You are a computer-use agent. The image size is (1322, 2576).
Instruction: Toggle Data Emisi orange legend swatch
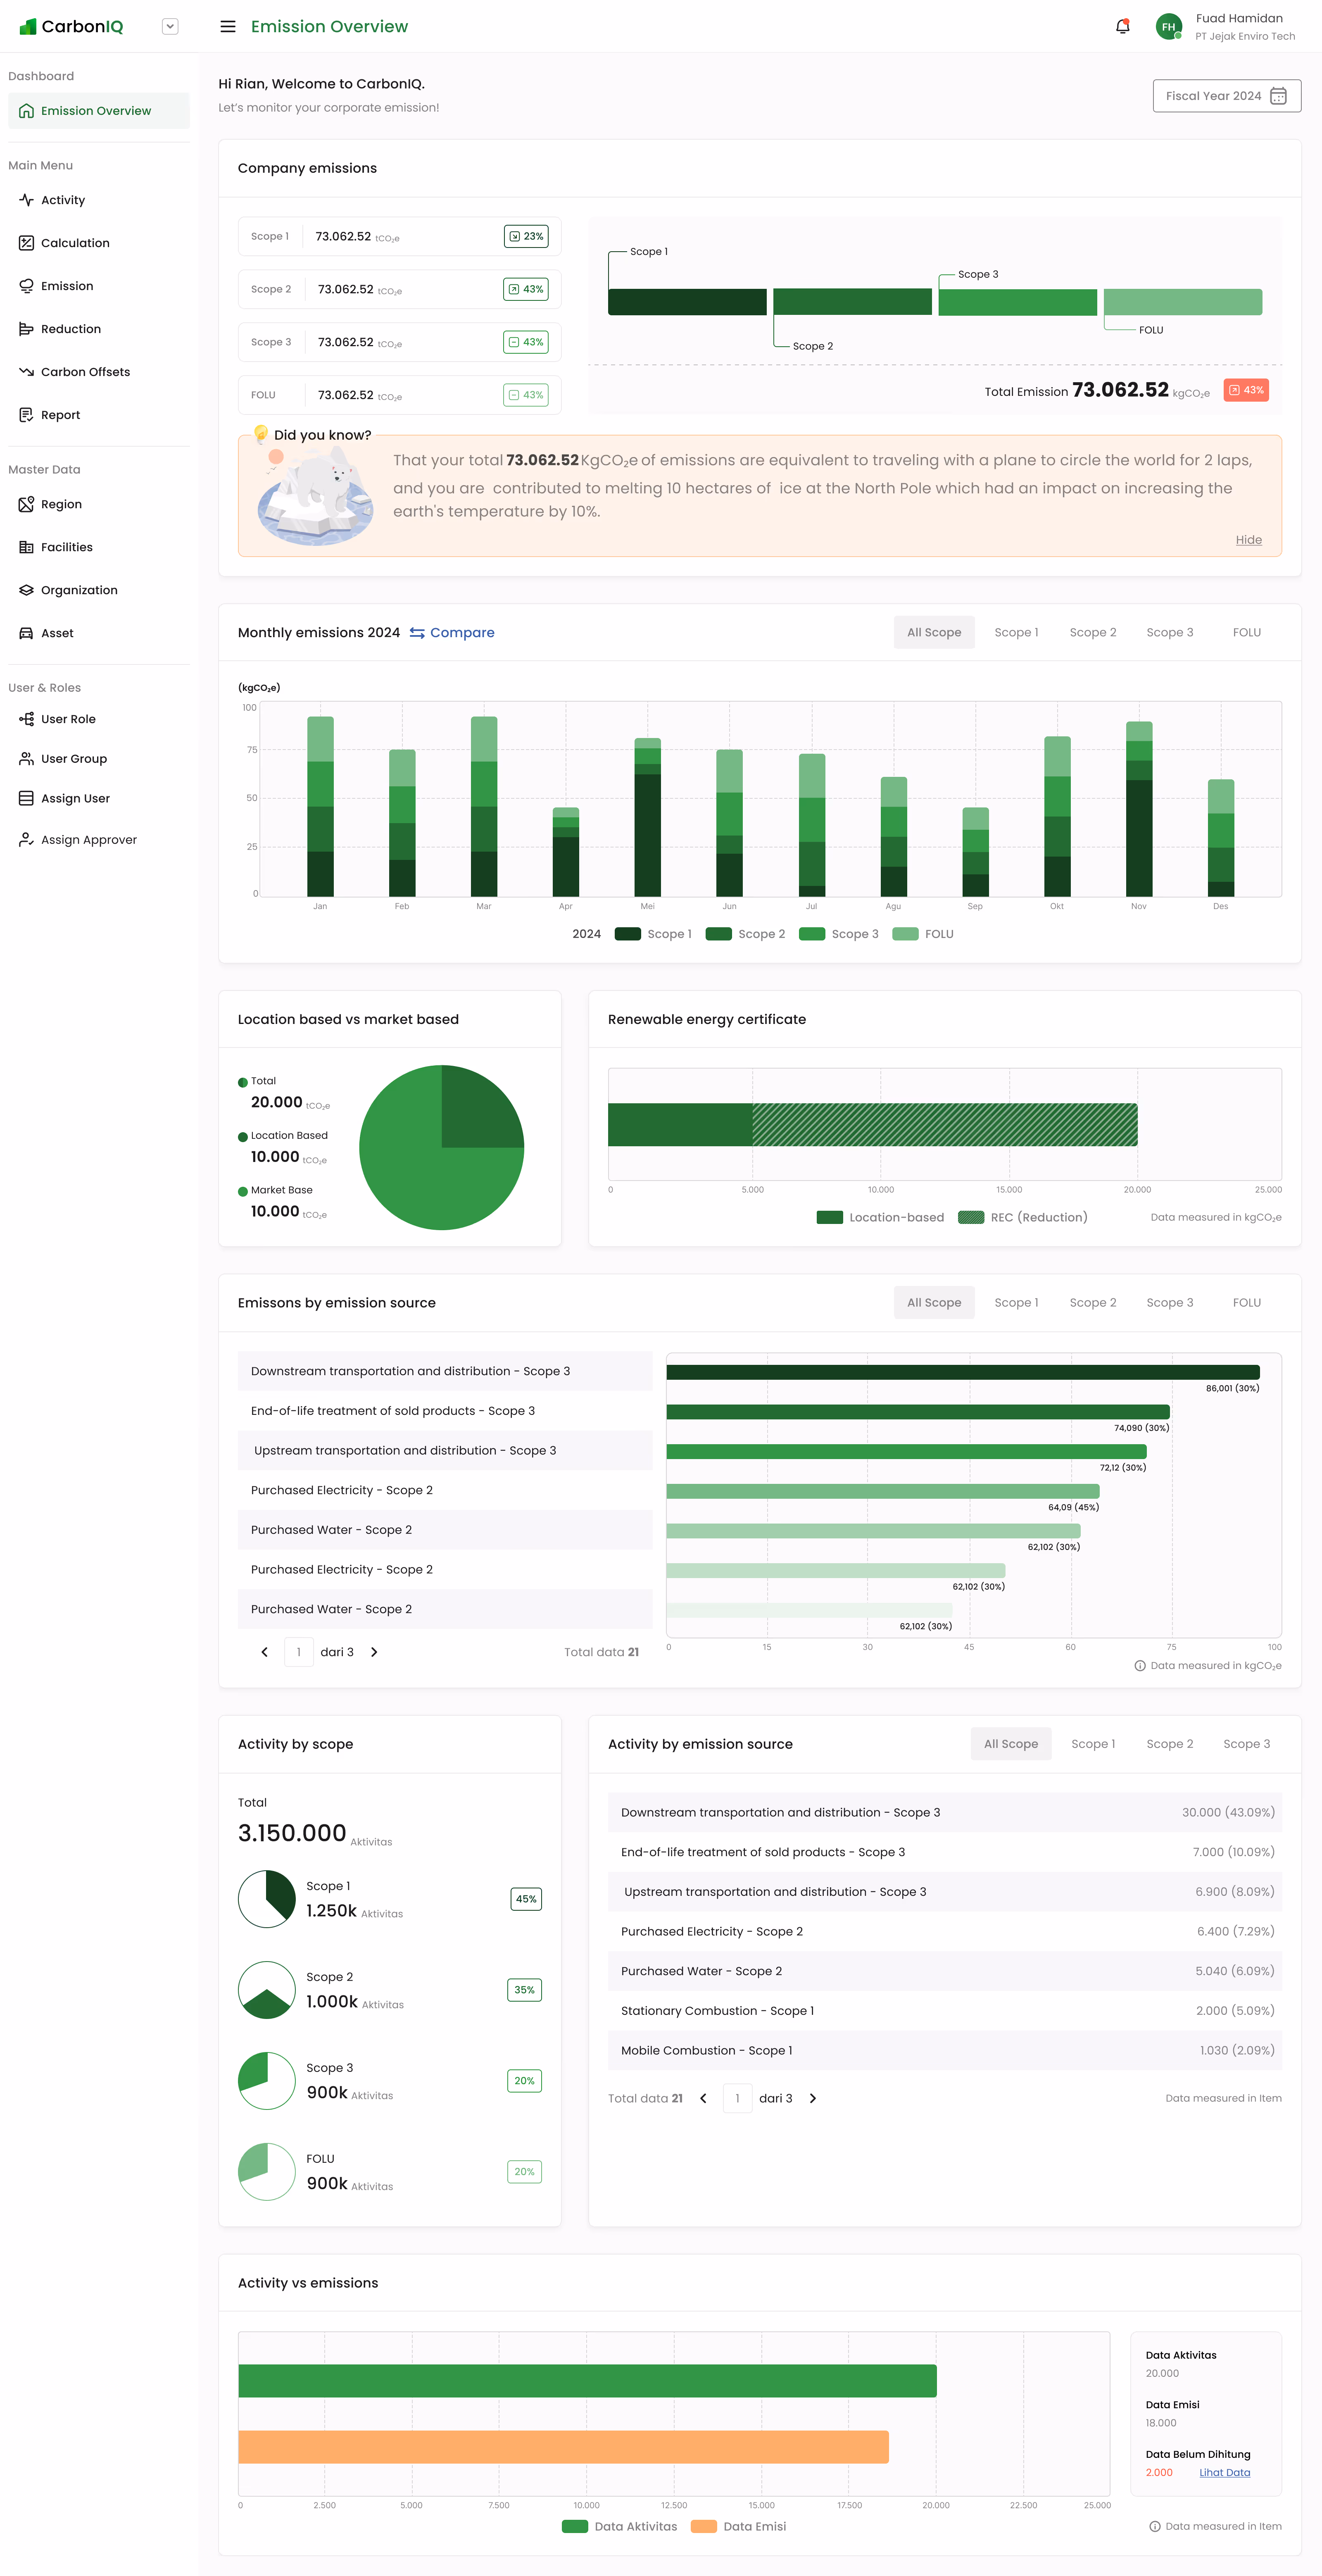point(704,2527)
